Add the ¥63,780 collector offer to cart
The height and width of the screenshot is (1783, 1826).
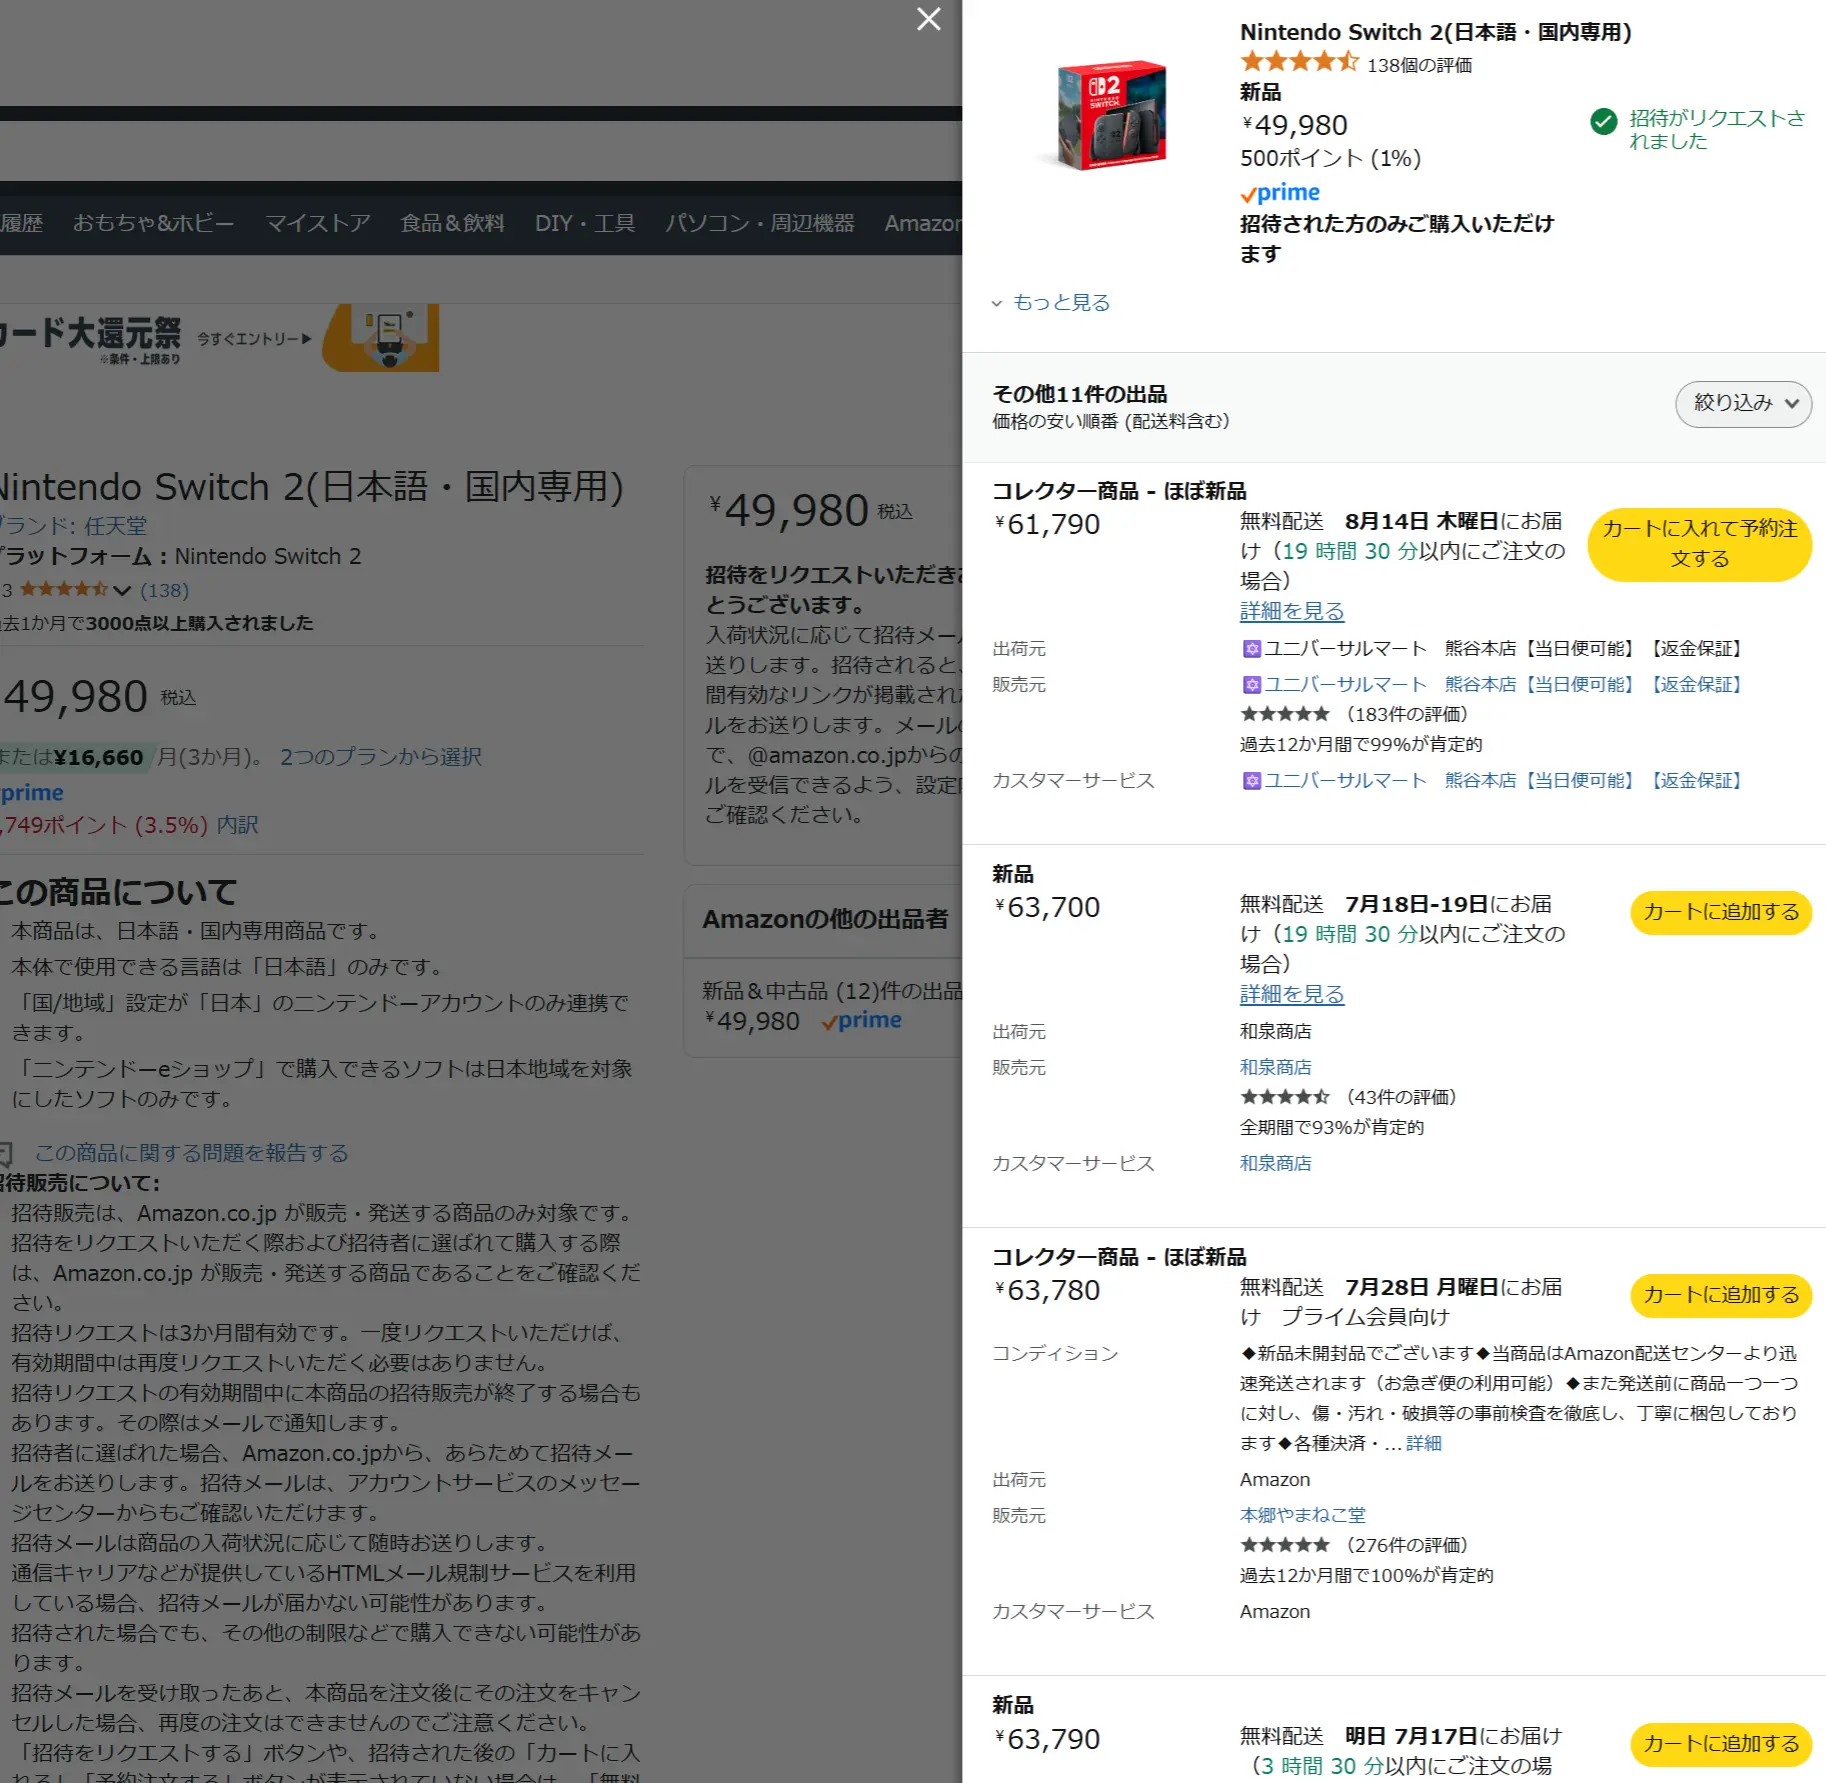(1720, 1295)
